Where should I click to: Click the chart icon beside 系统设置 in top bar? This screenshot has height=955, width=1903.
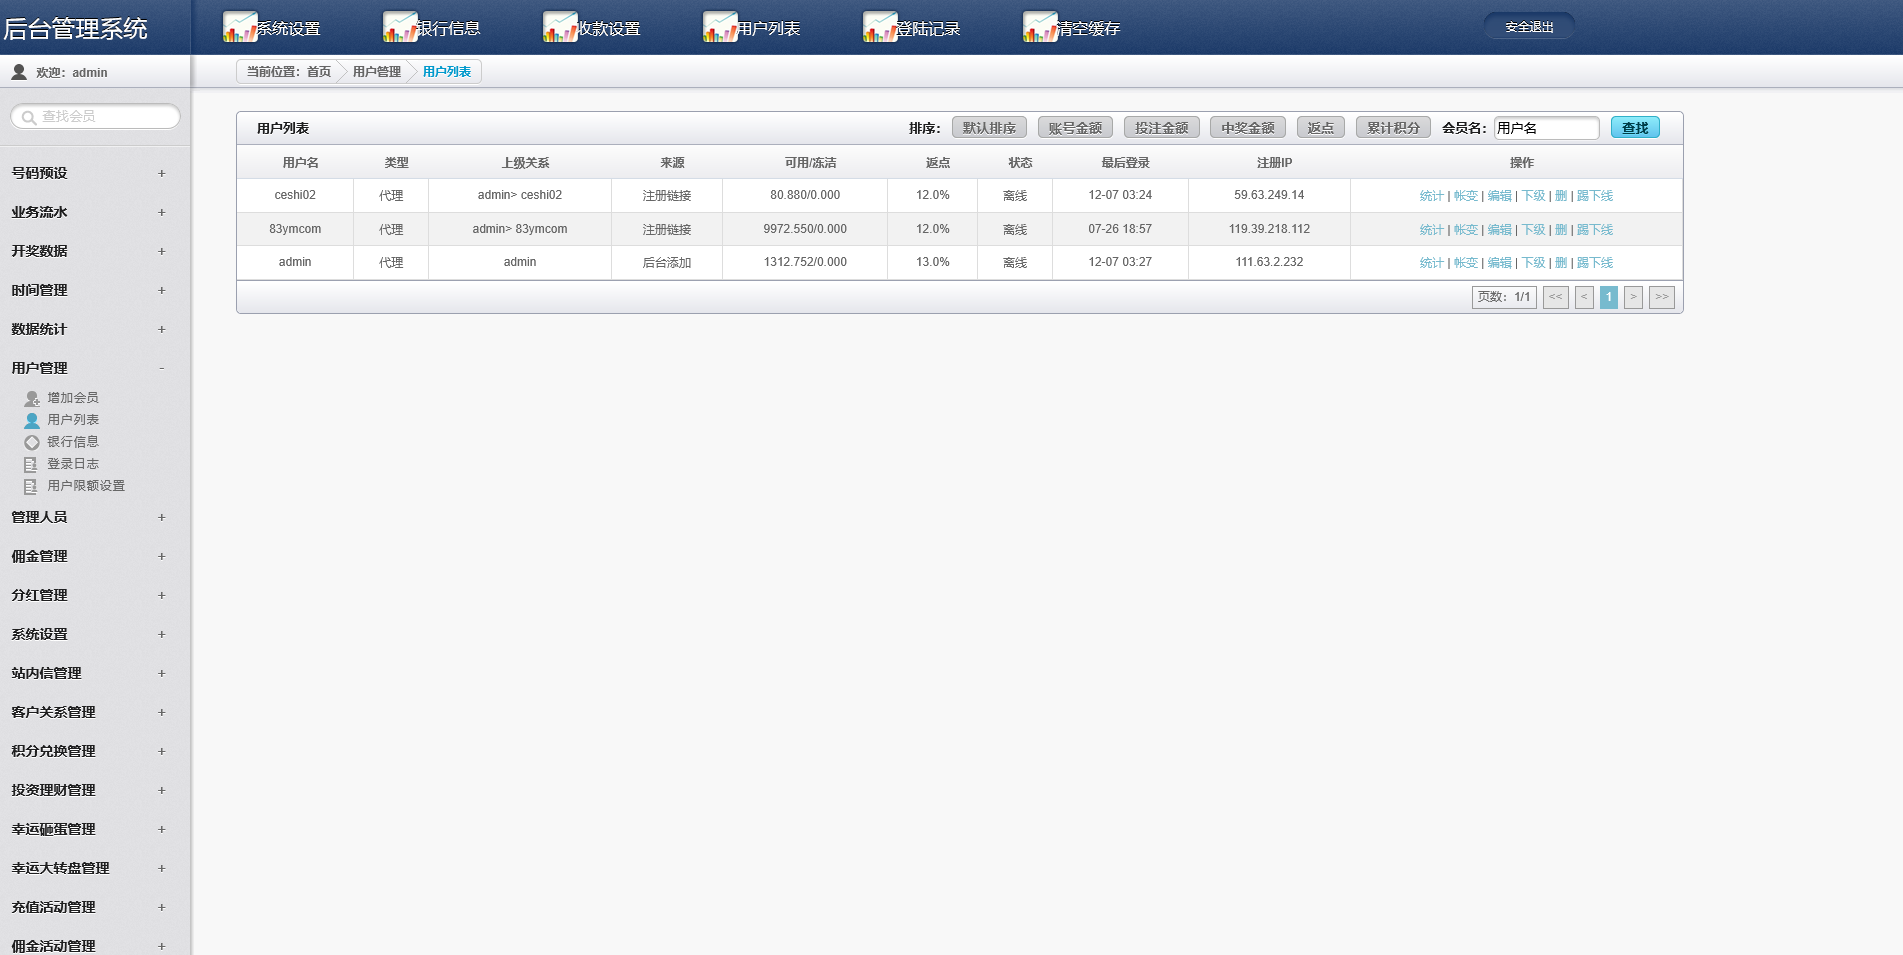click(x=239, y=27)
